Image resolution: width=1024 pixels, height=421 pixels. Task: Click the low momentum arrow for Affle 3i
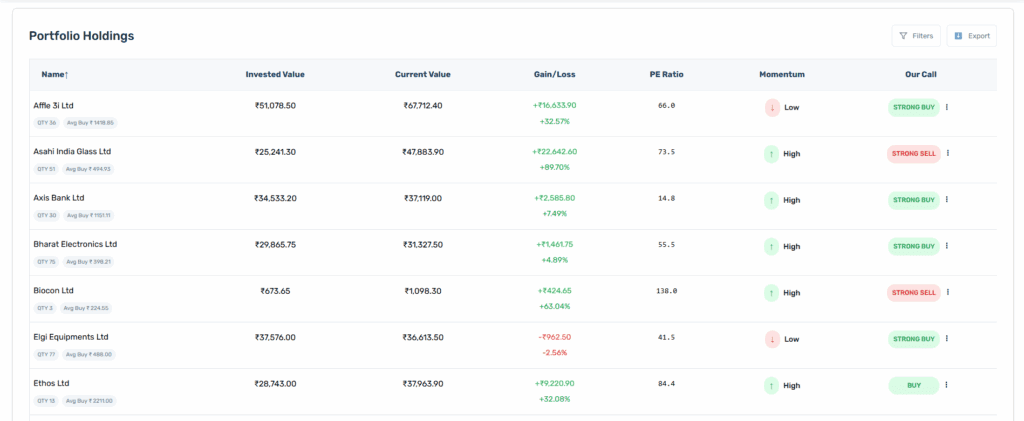pyautogui.click(x=772, y=107)
